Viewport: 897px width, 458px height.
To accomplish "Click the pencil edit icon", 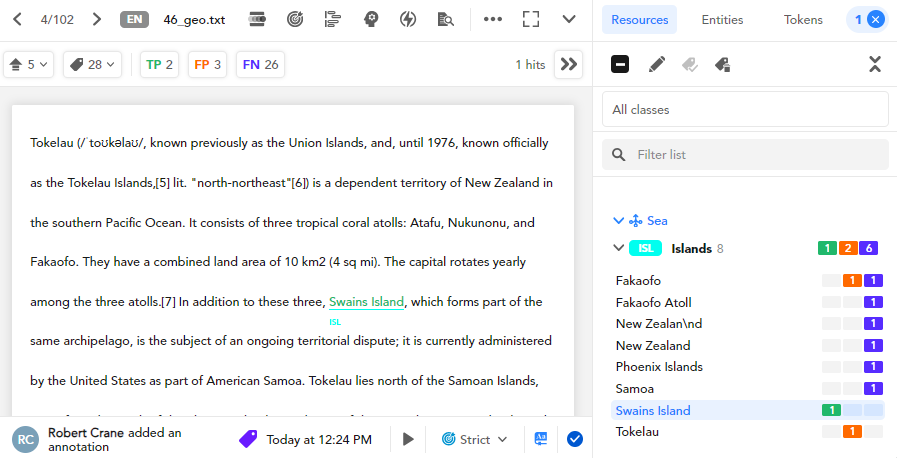I will 656,64.
